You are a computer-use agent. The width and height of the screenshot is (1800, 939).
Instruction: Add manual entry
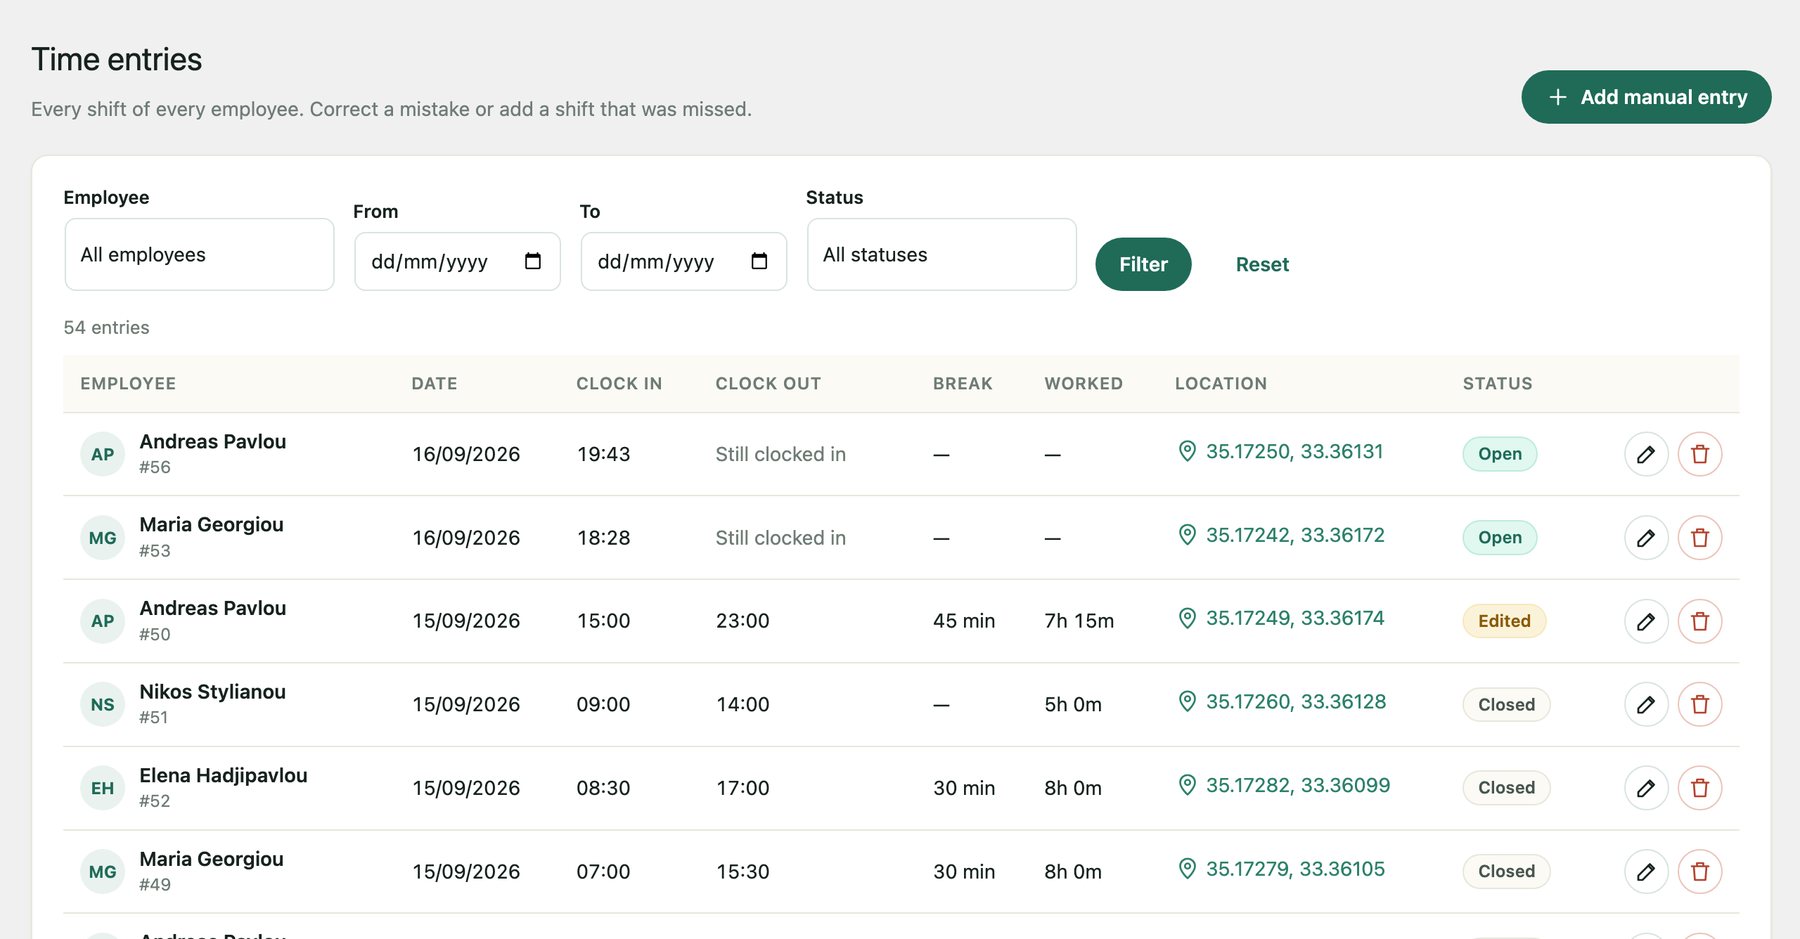coord(1646,97)
